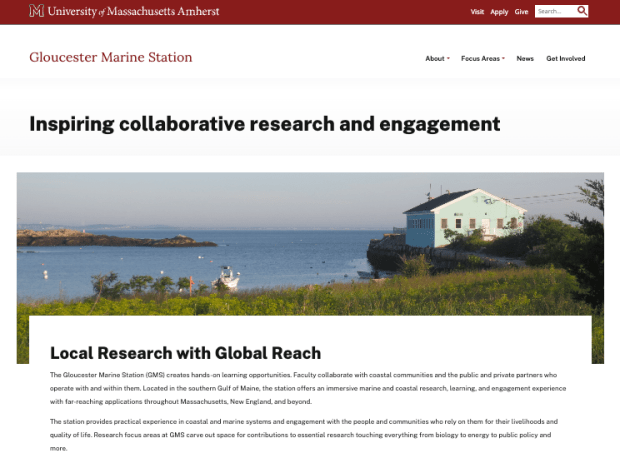Open the Give link

[521, 12]
